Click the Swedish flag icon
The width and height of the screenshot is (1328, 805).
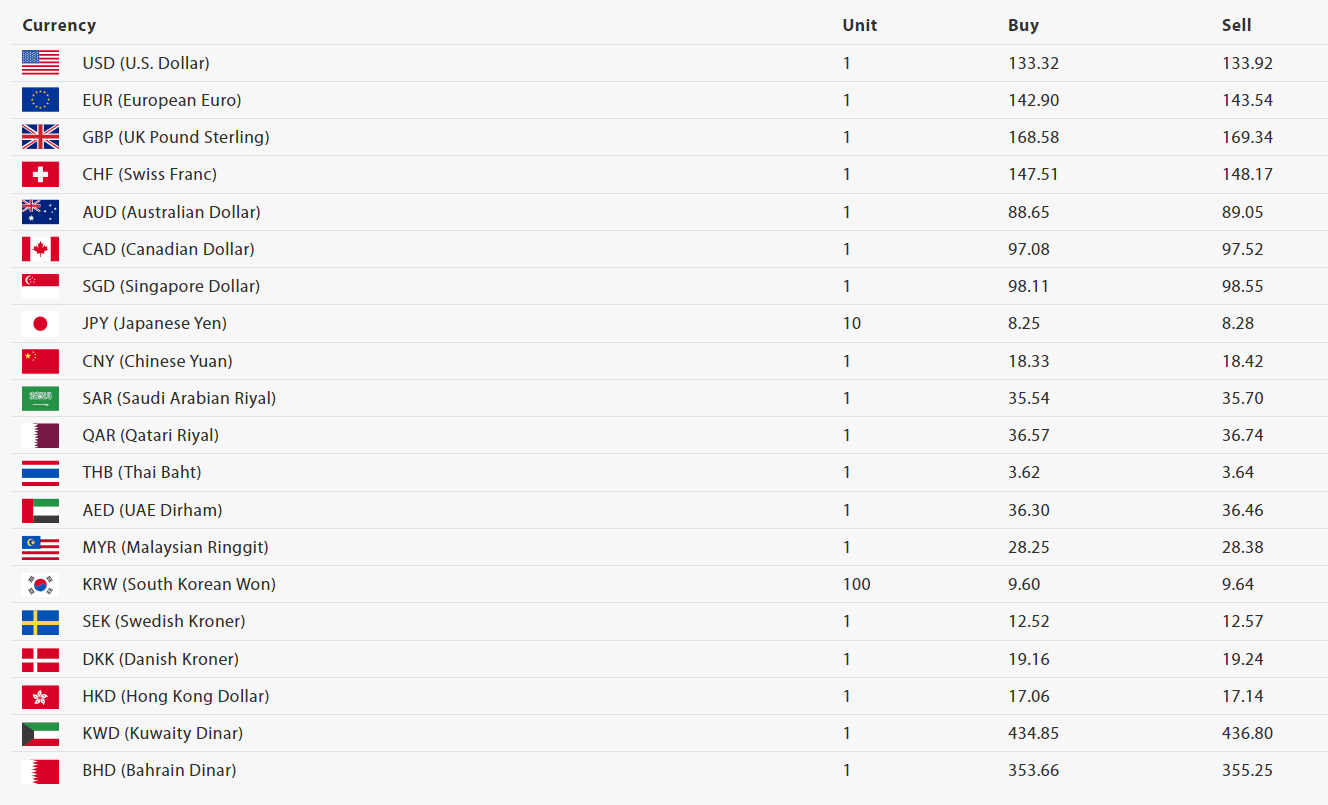(x=40, y=621)
